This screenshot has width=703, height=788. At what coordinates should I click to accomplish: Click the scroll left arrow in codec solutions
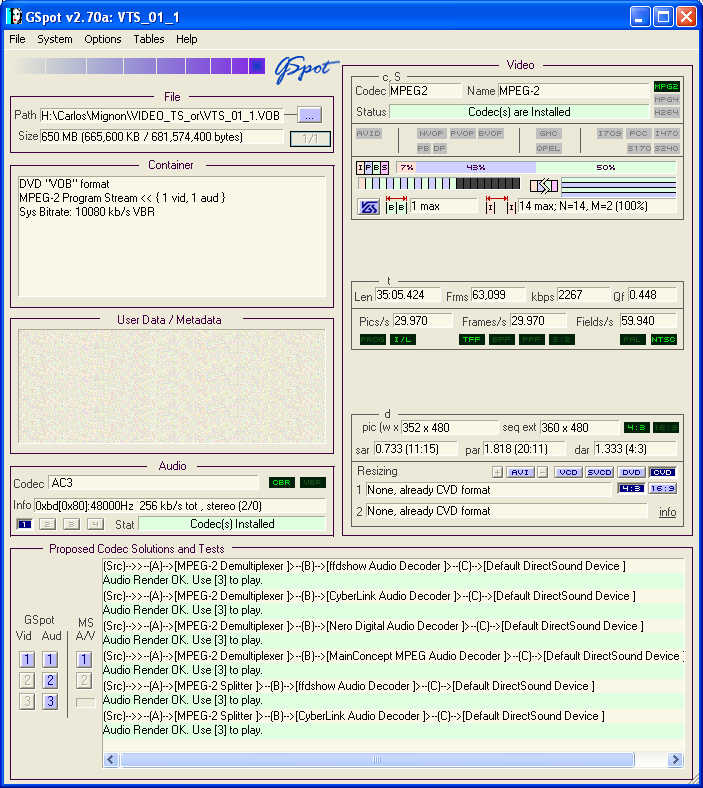111,759
